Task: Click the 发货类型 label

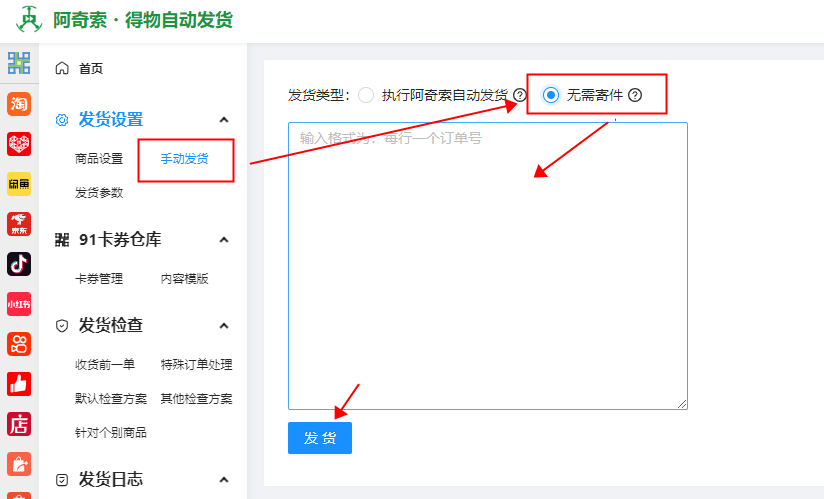Action: point(318,95)
